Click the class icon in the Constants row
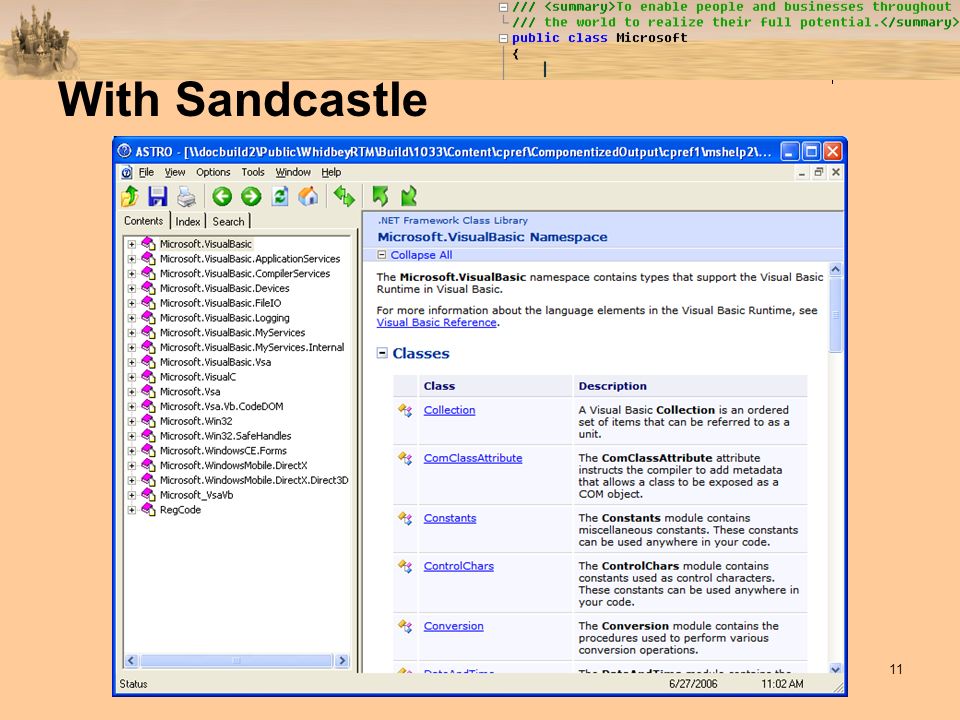Screen dimensions: 960x720 point(405,518)
